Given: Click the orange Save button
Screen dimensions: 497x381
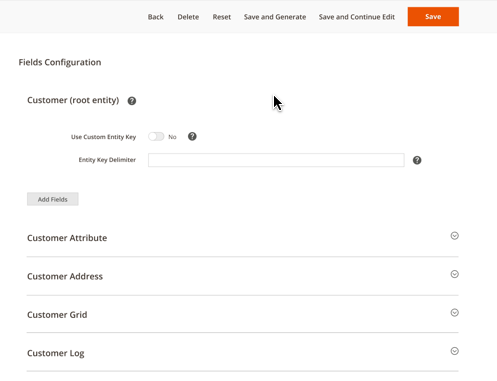Looking at the screenshot, I should [433, 17].
